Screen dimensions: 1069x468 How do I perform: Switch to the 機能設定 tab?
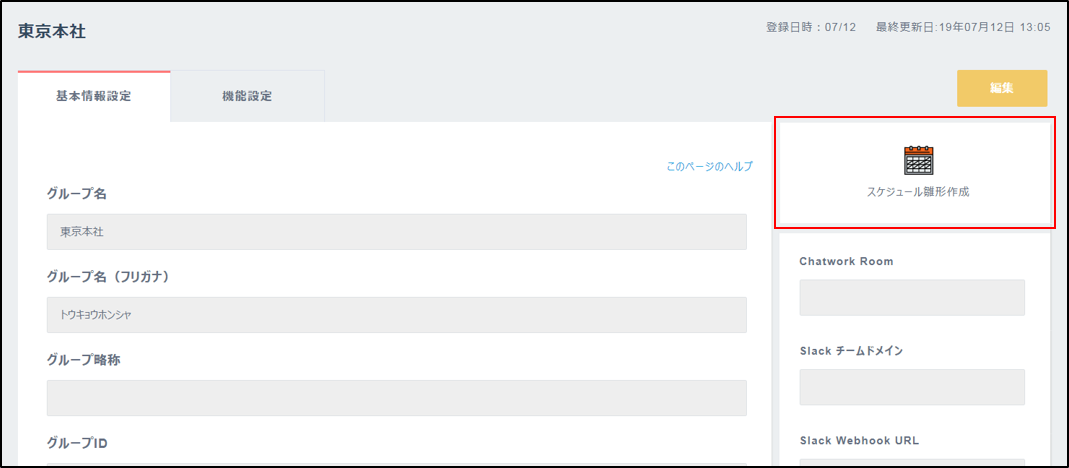click(247, 96)
